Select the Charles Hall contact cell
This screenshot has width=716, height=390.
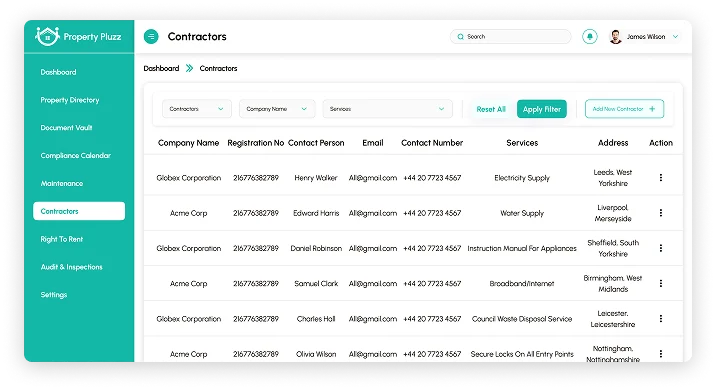click(x=316, y=318)
